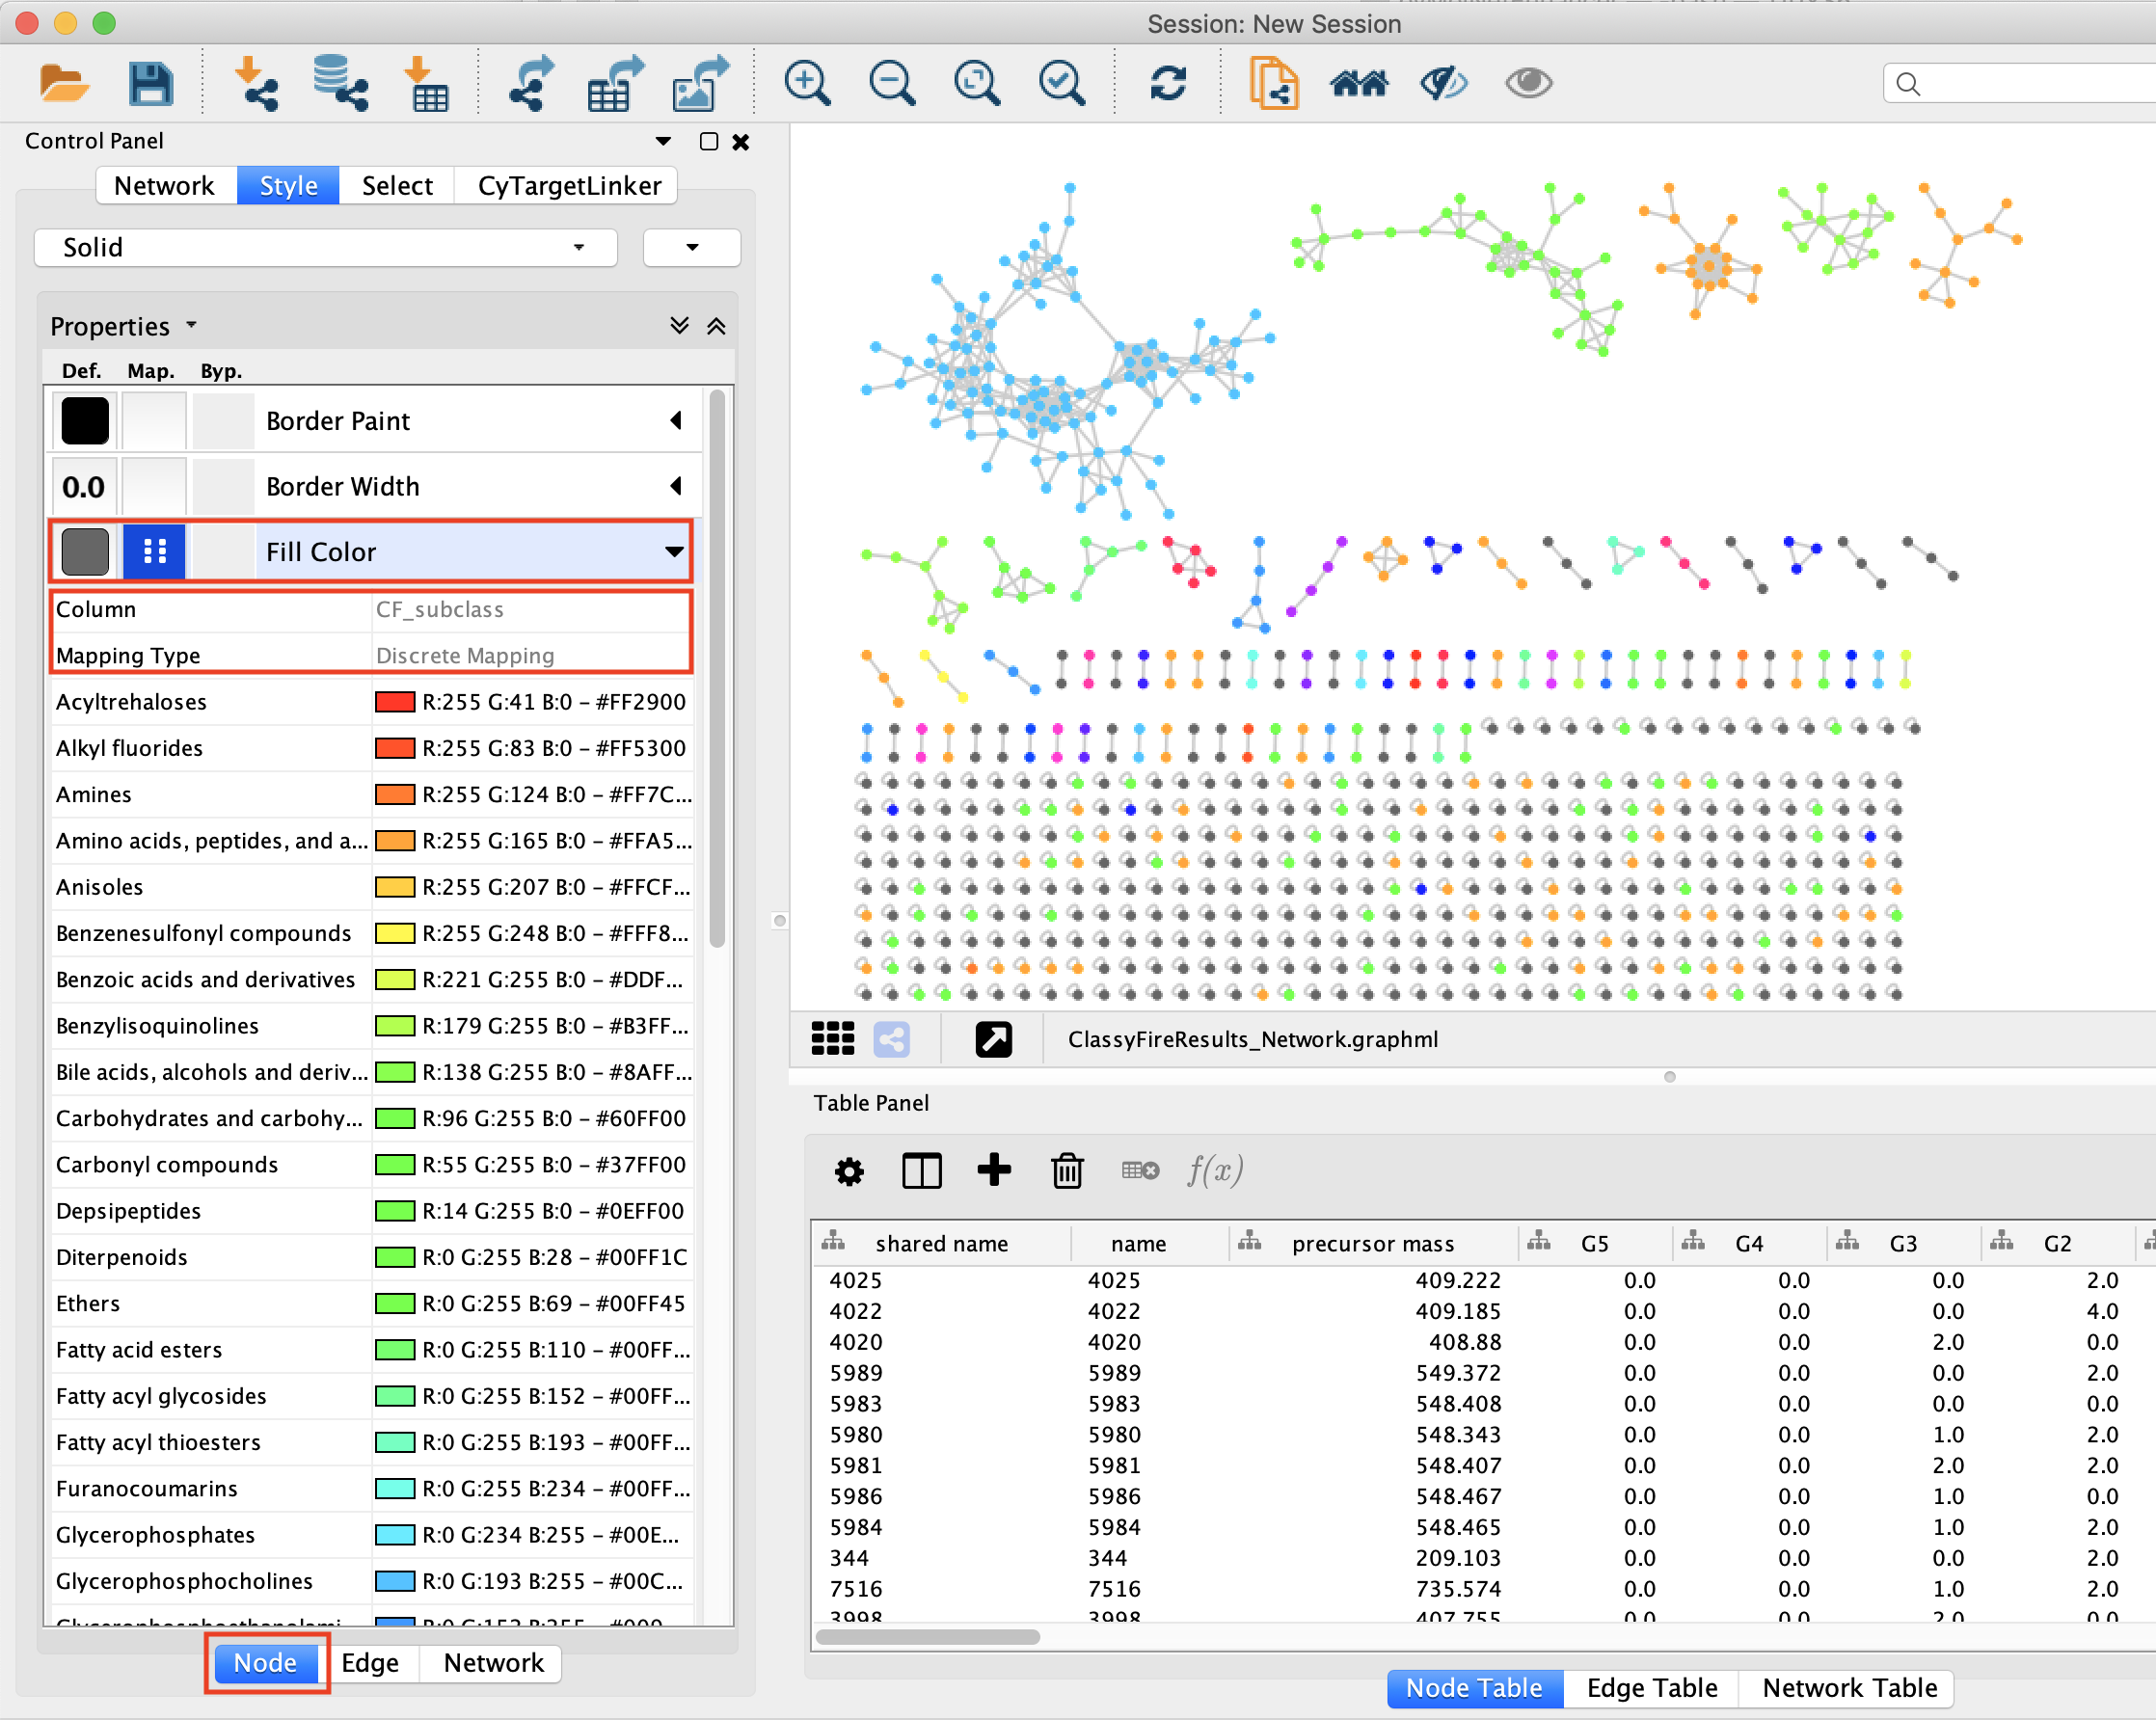The height and width of the screenshot is (1720, 2156).
Task: Toggle float Control Panel square button
Action: coord(709,141)
